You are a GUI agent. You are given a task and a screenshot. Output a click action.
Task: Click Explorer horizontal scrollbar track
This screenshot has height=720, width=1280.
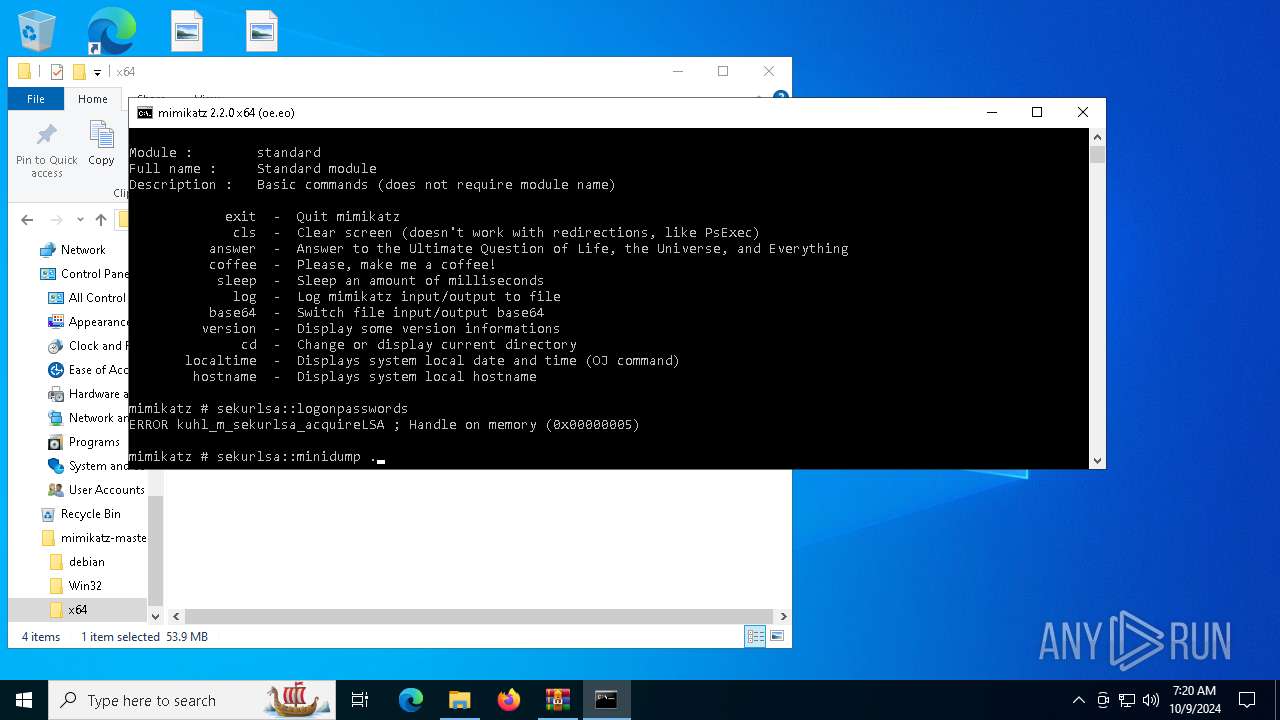click(x=479, y=617)
